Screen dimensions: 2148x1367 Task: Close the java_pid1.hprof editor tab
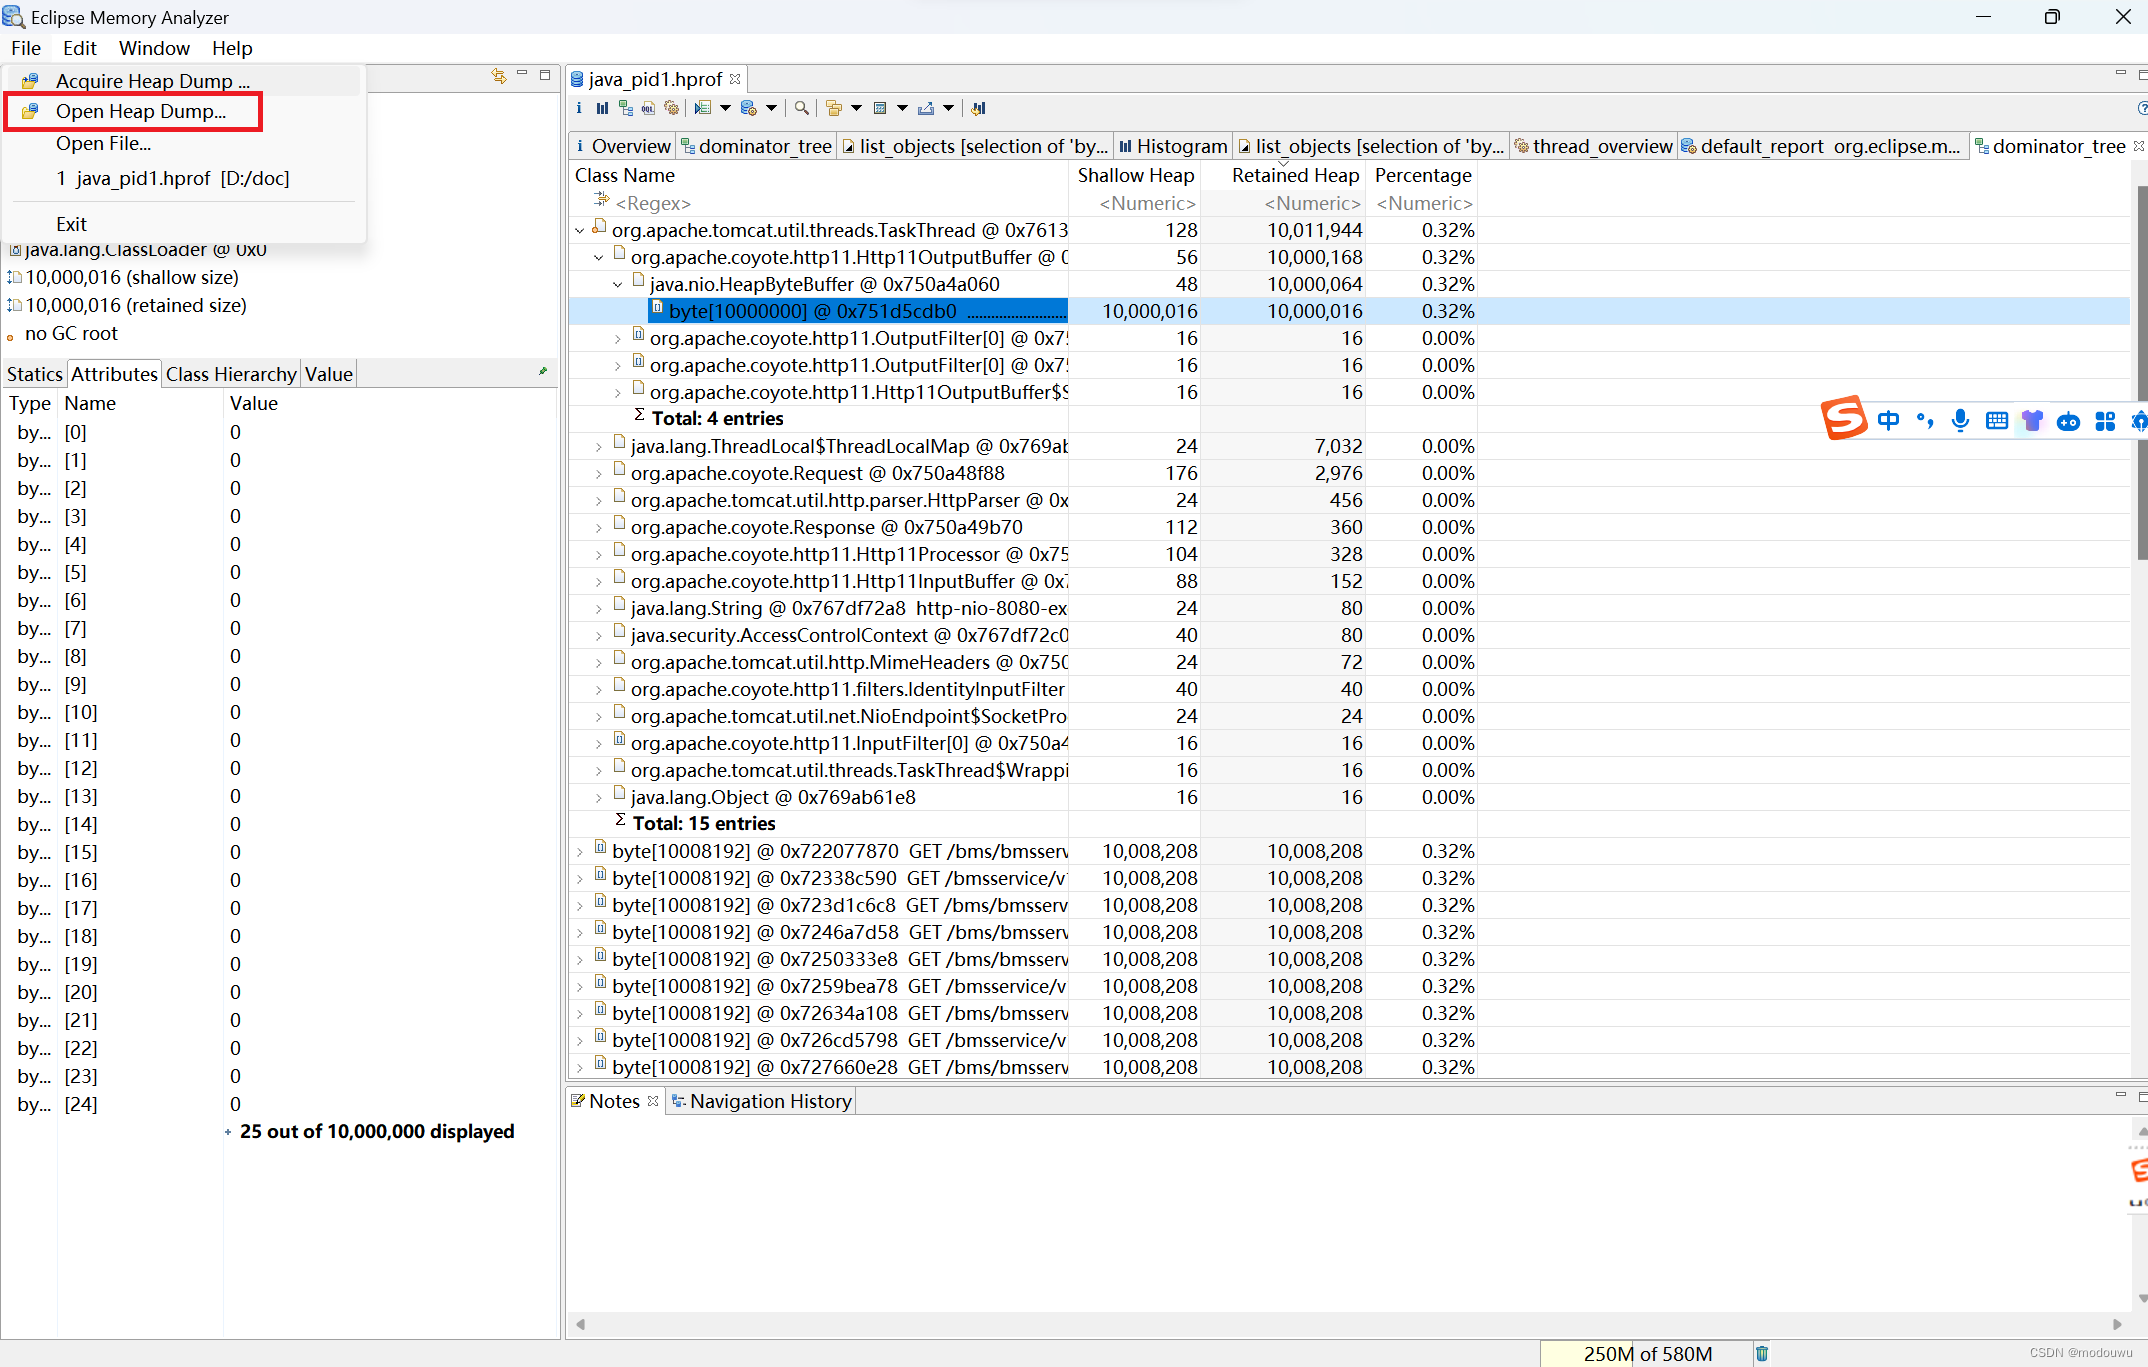tap(736, 79)
